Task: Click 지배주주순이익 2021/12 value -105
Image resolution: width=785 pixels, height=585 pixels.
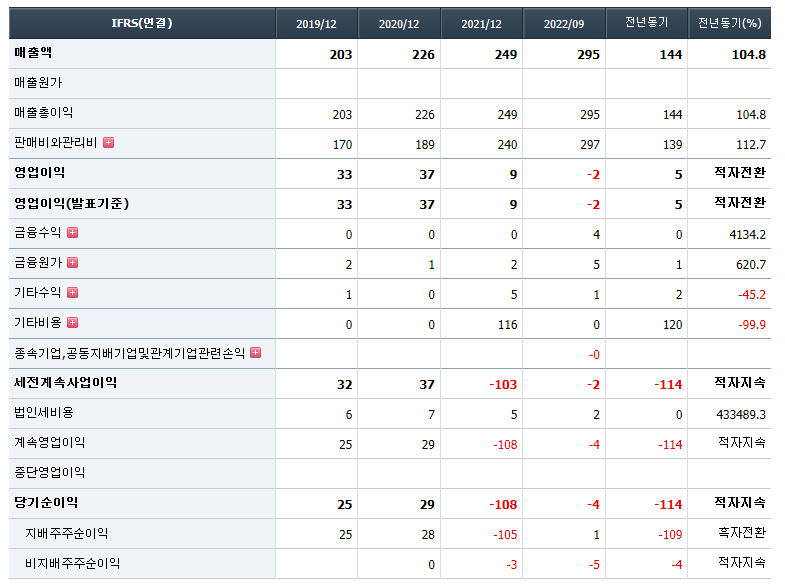Action: [505, 535]
